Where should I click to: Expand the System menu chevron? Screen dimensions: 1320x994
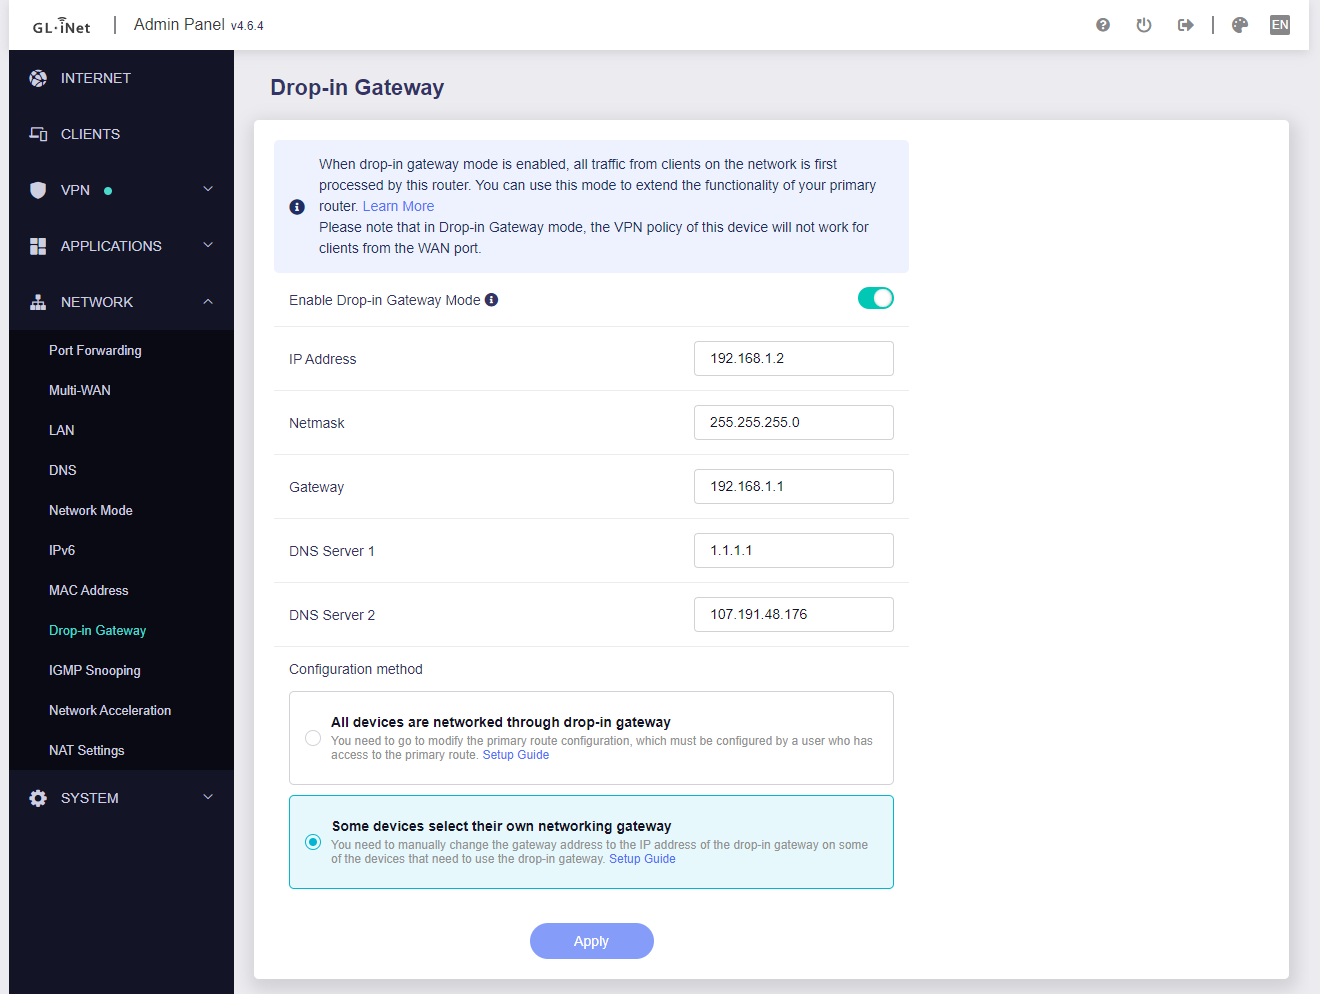click(208, 797)
